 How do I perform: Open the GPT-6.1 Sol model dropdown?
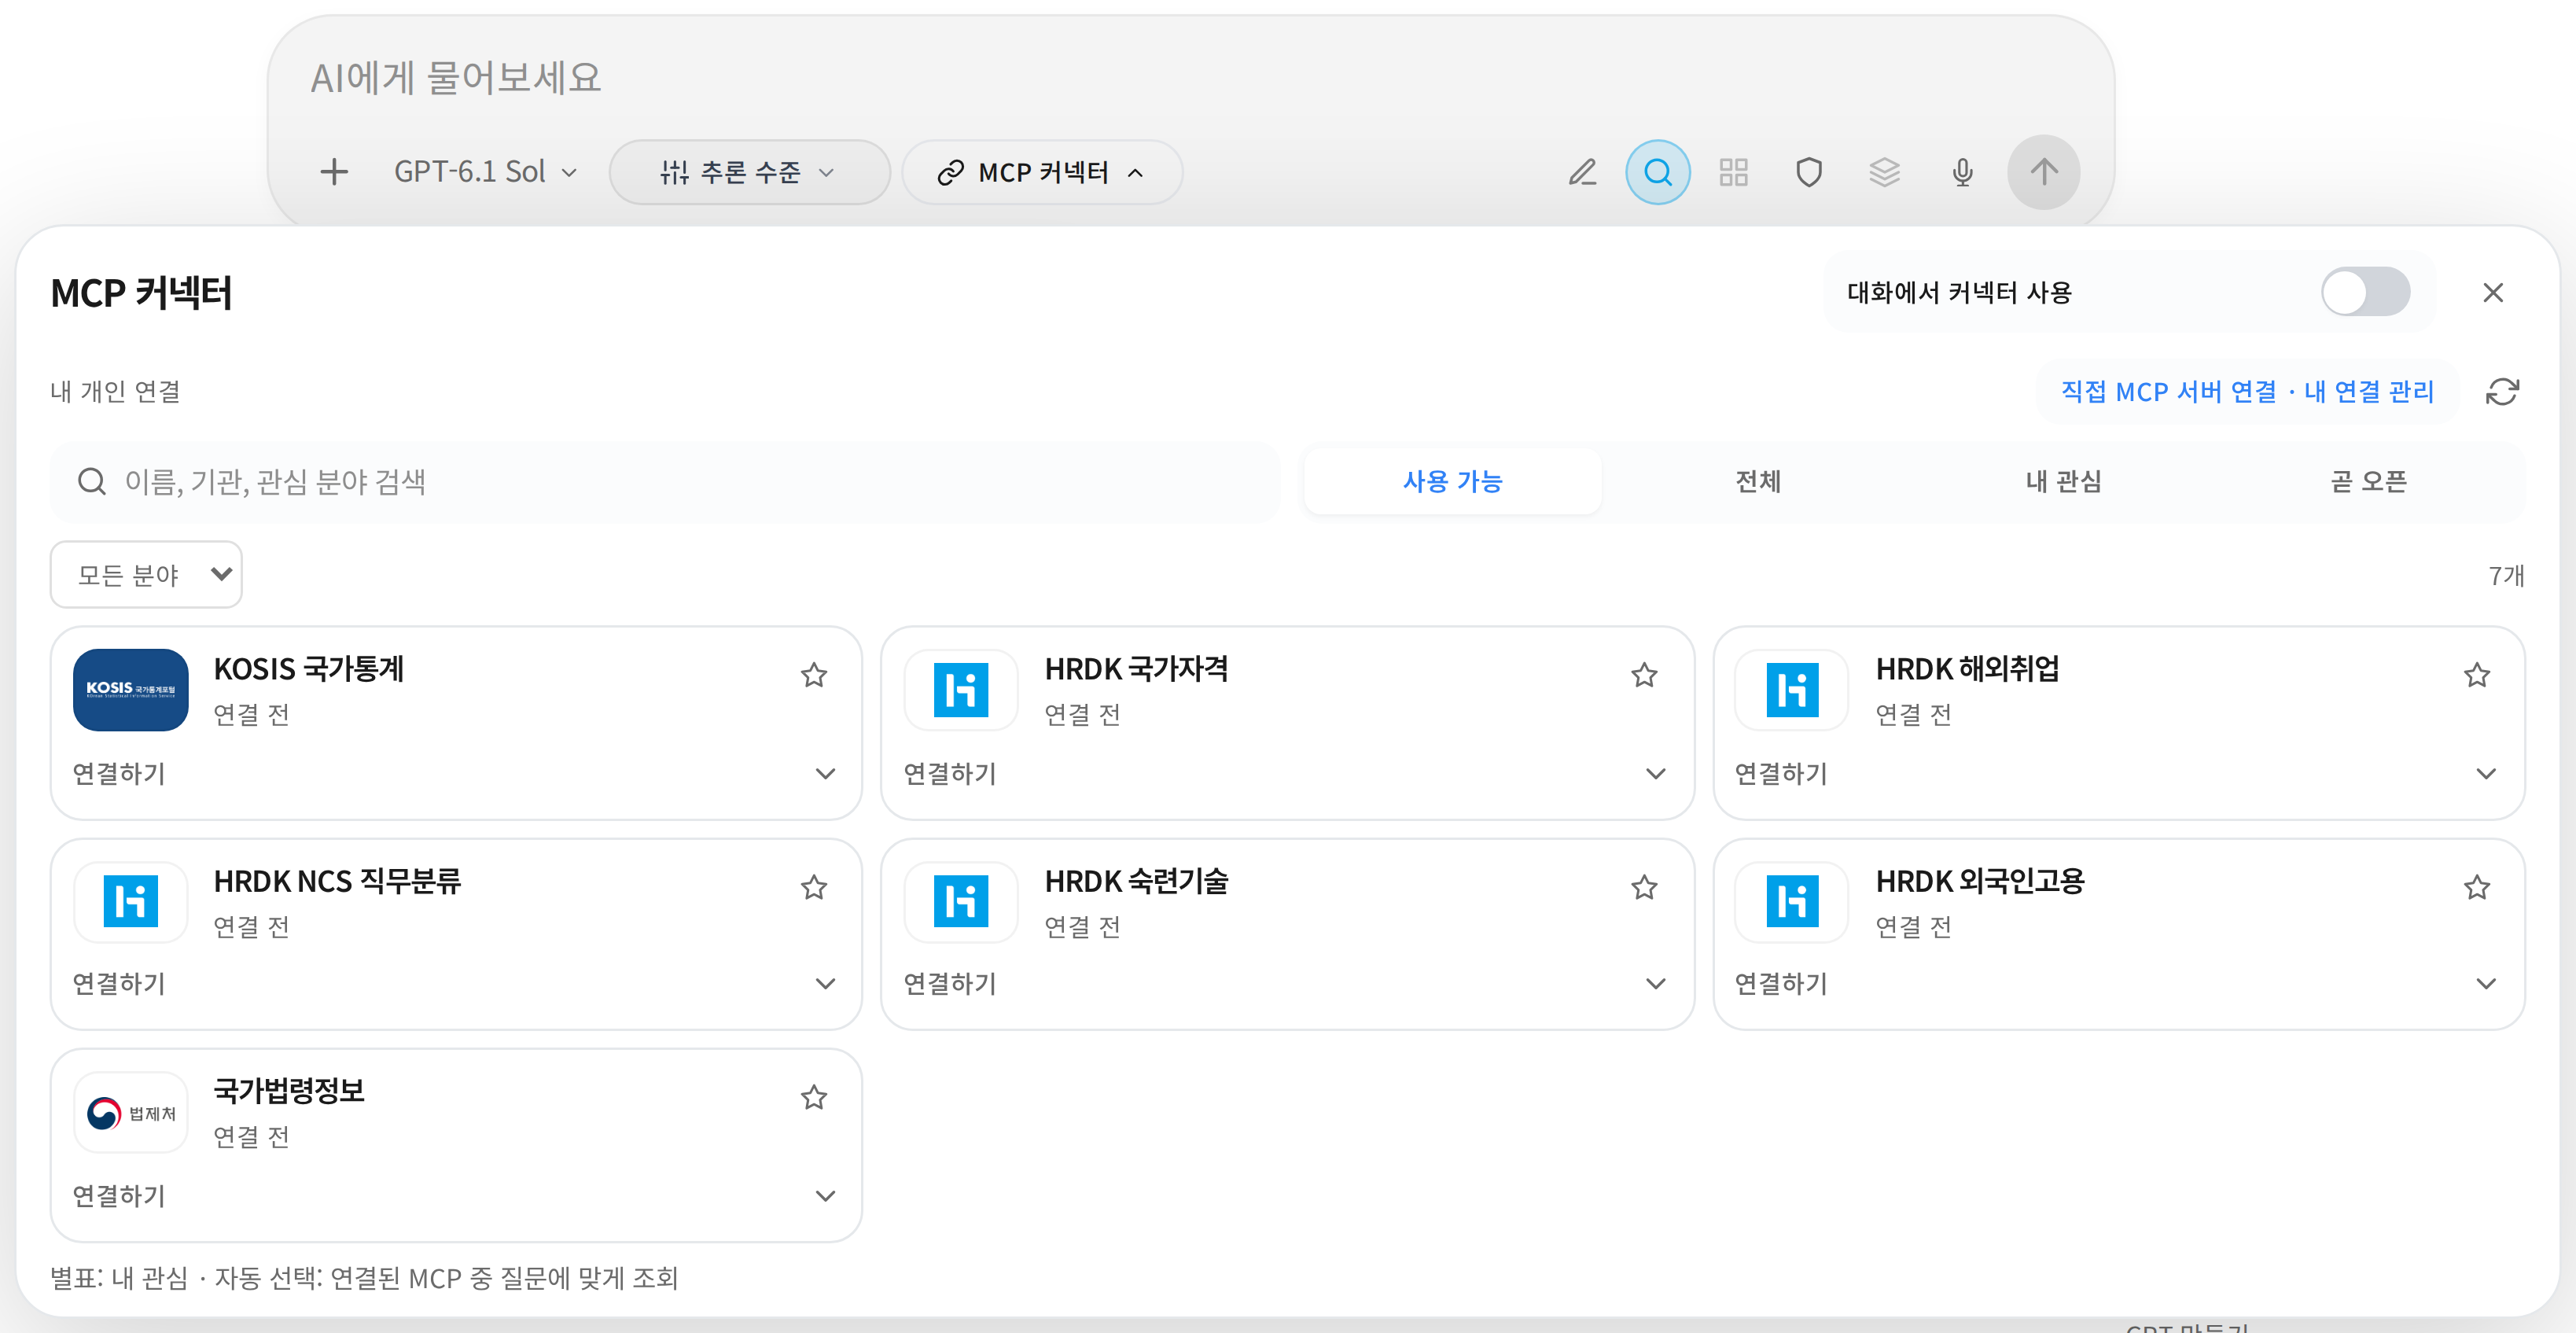tap(485, 172)
